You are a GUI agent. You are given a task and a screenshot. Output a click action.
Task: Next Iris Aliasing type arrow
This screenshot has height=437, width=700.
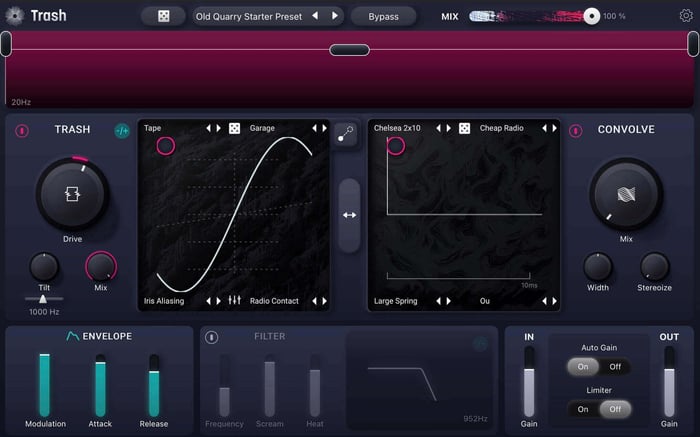coord(219,301)
